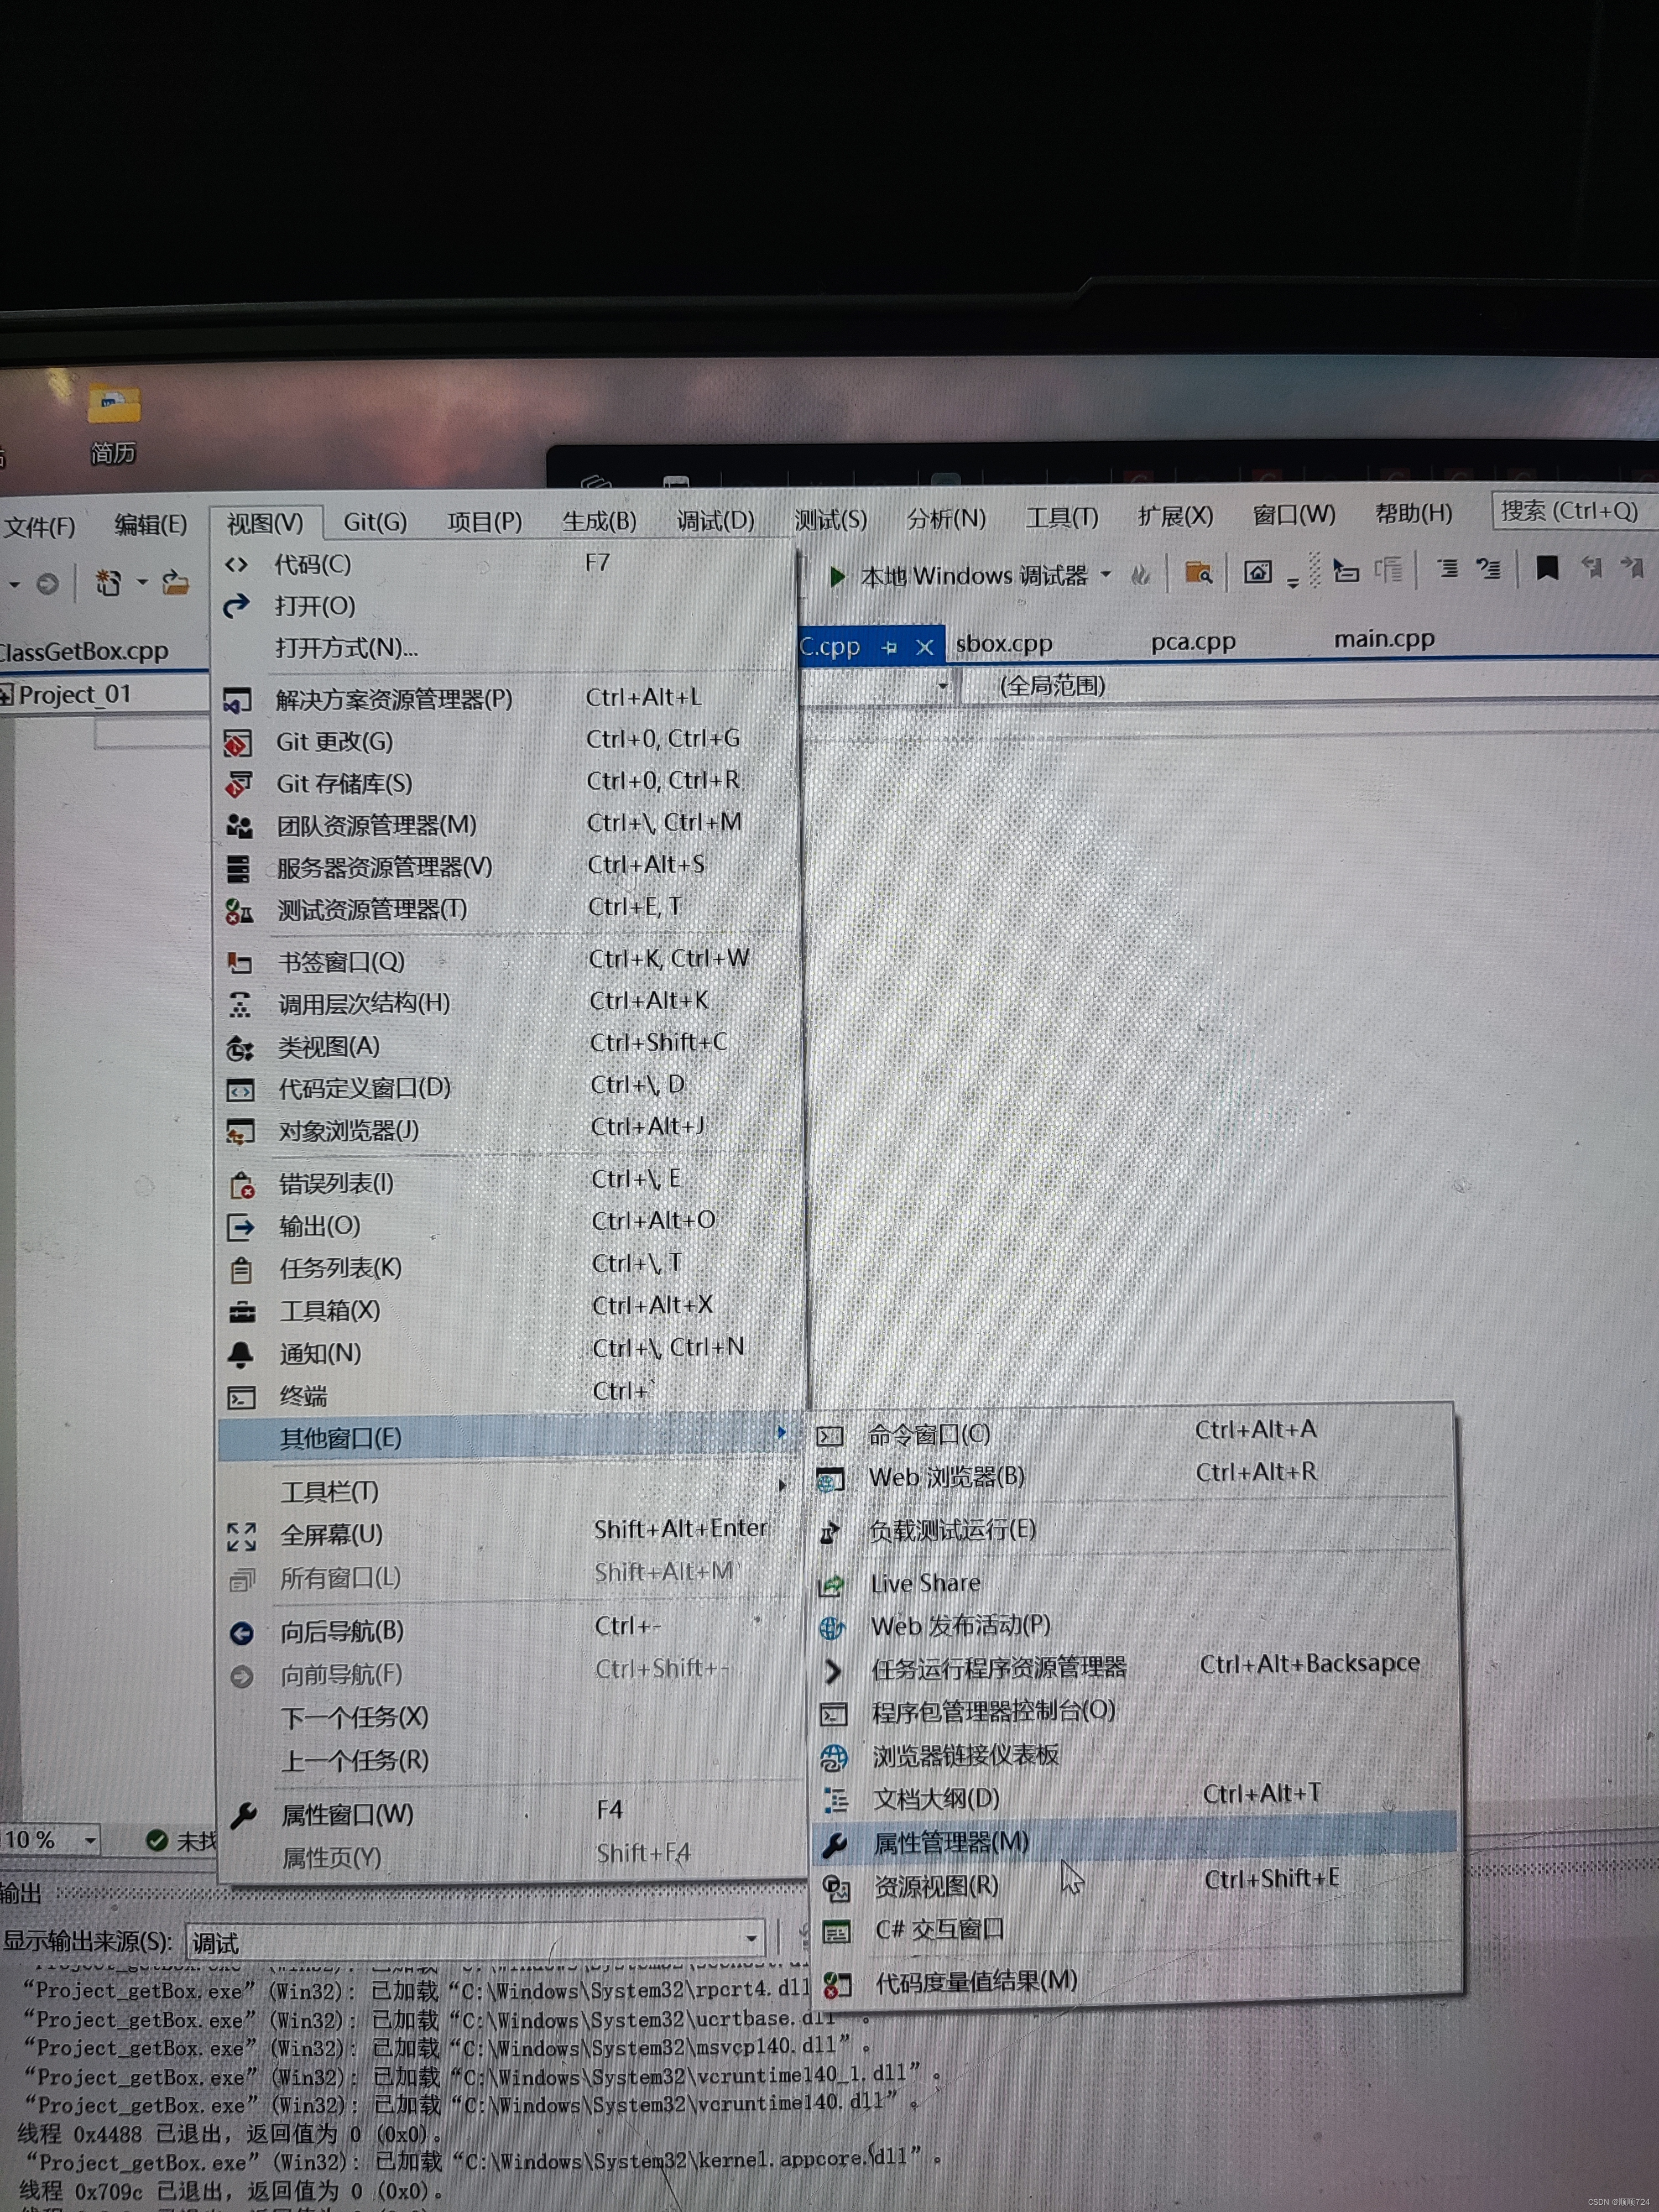This screenshot has height=2212, width=1659.
Task: Open the debugger target dropdown arrow
Action: [x=1106, y=574]
